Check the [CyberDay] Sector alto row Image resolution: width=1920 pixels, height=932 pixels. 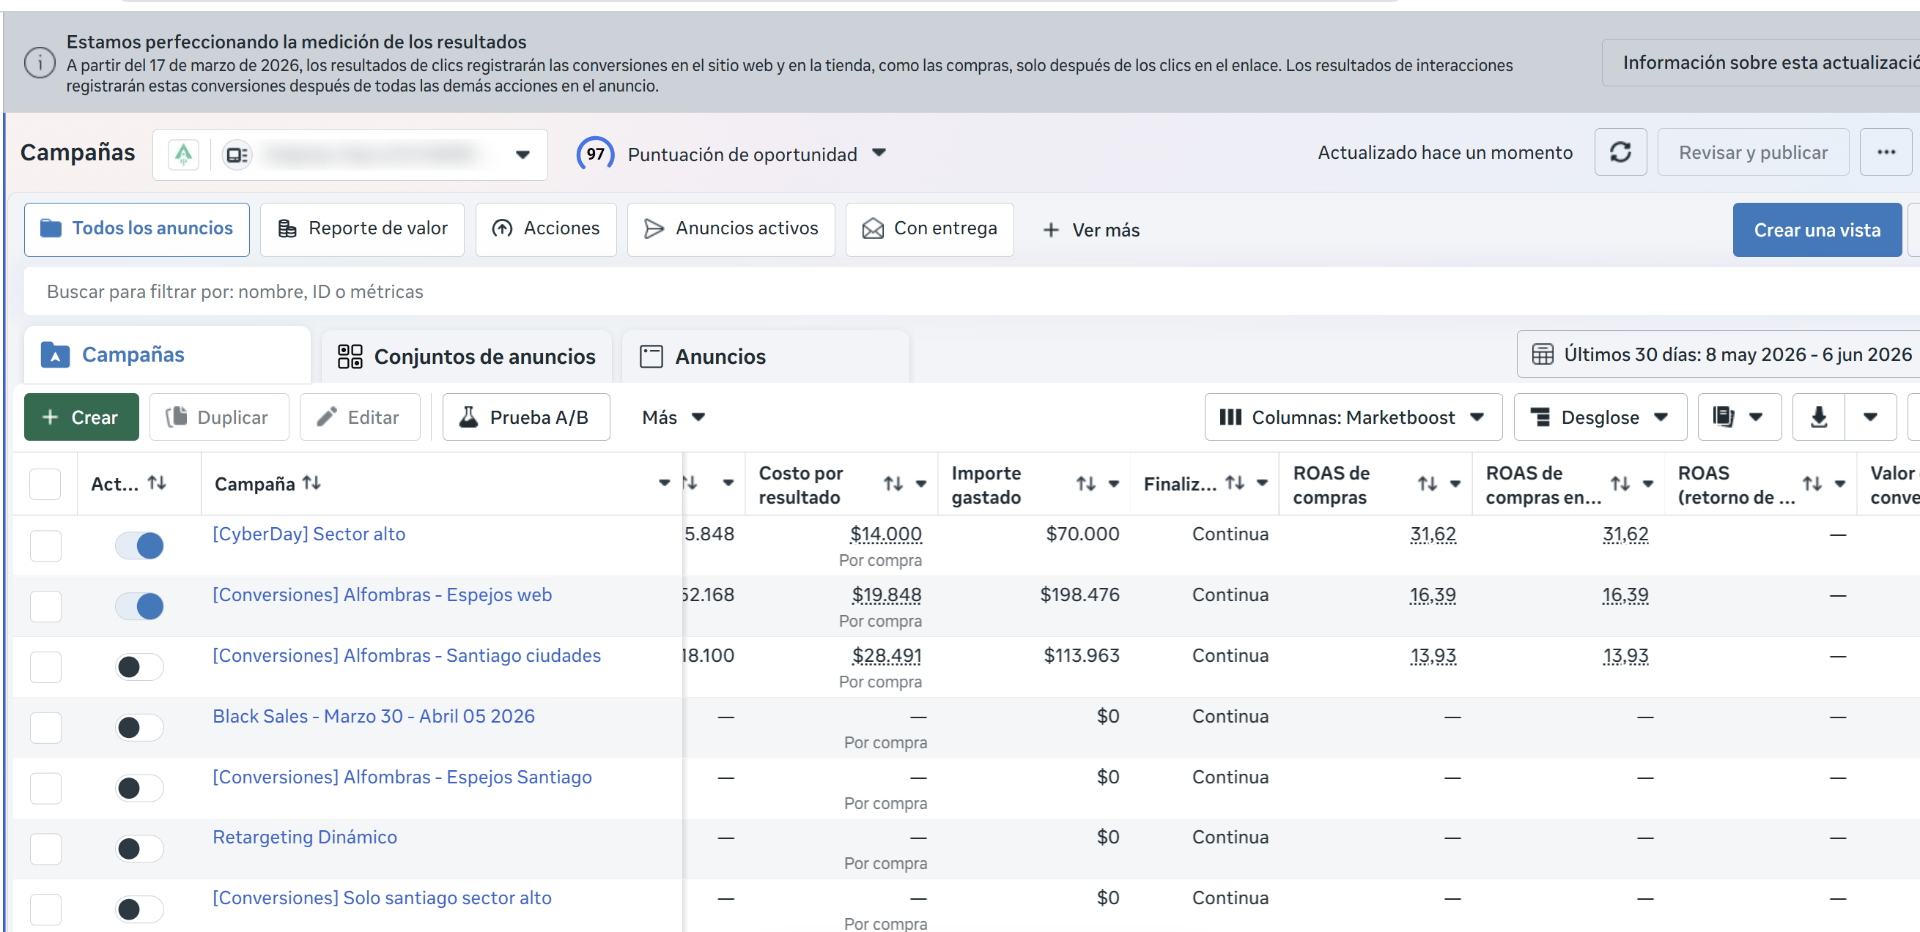tap(45, 545)
